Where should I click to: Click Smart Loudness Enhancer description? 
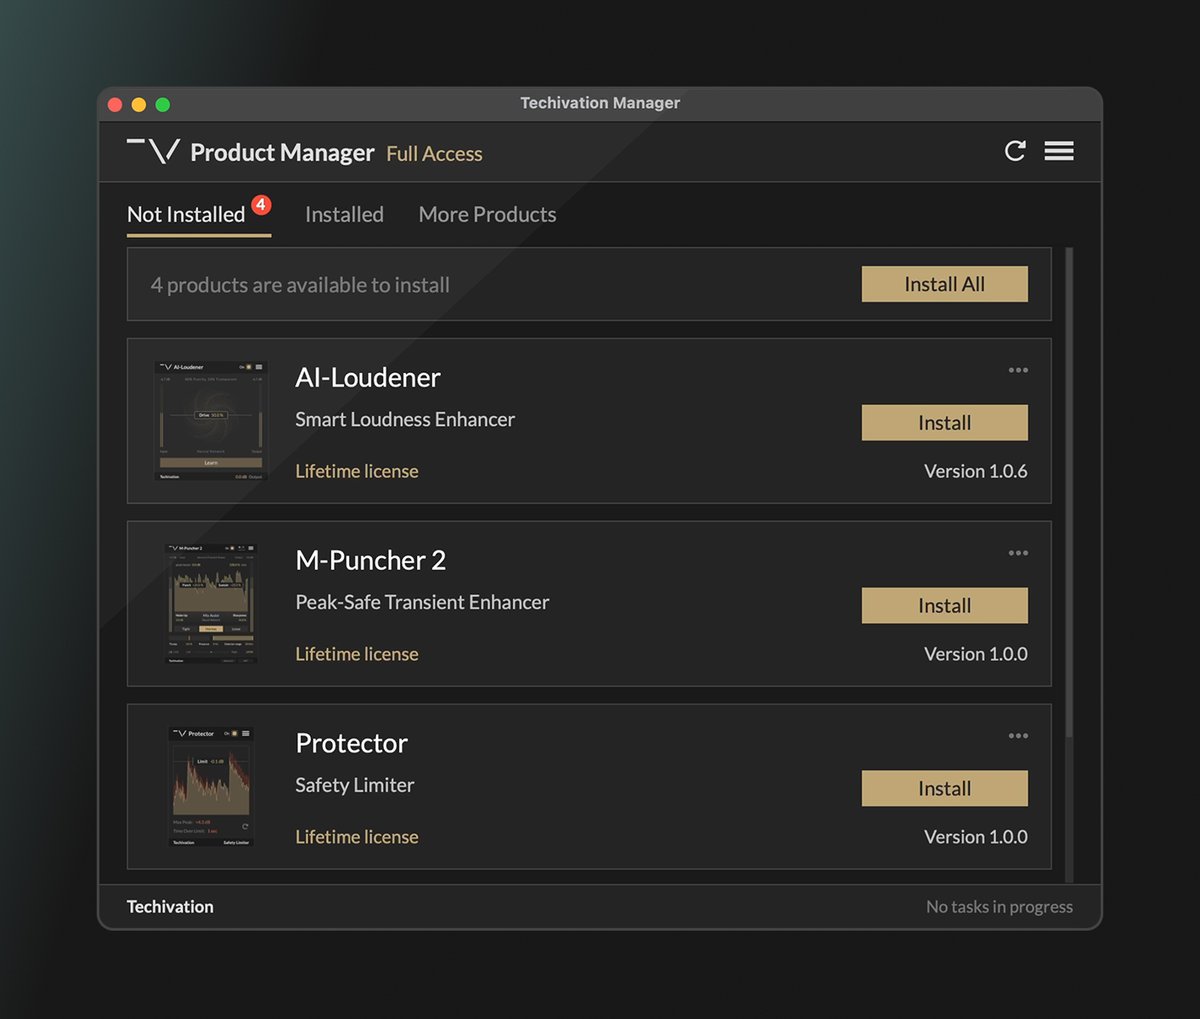pyautogui.click(x=405, y=419)
